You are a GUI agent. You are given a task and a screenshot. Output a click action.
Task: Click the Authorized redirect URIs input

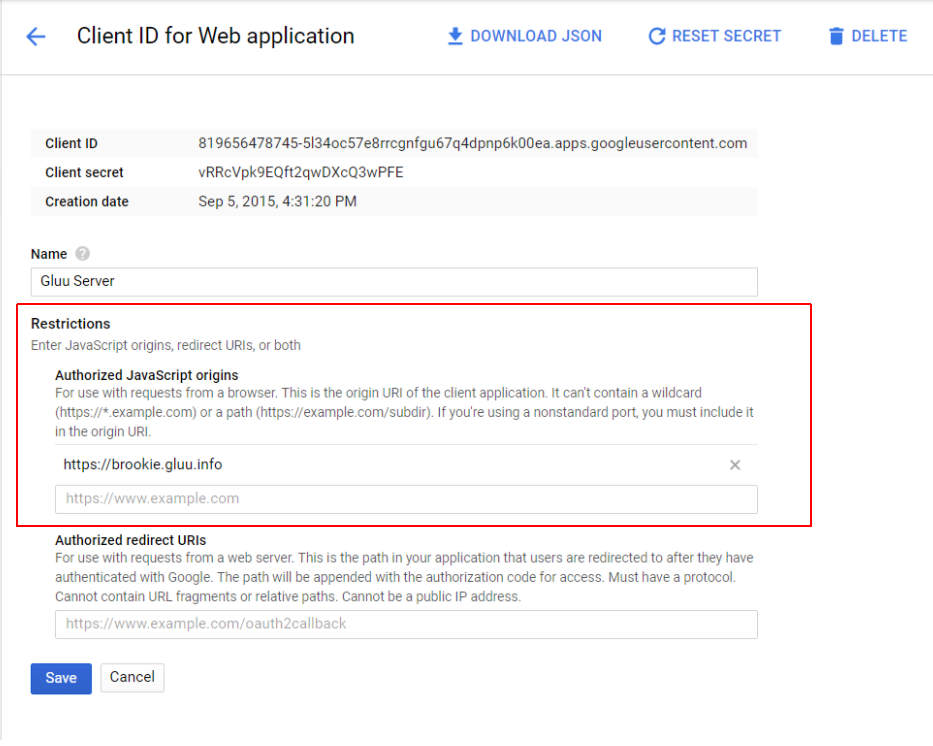(400, 624)
